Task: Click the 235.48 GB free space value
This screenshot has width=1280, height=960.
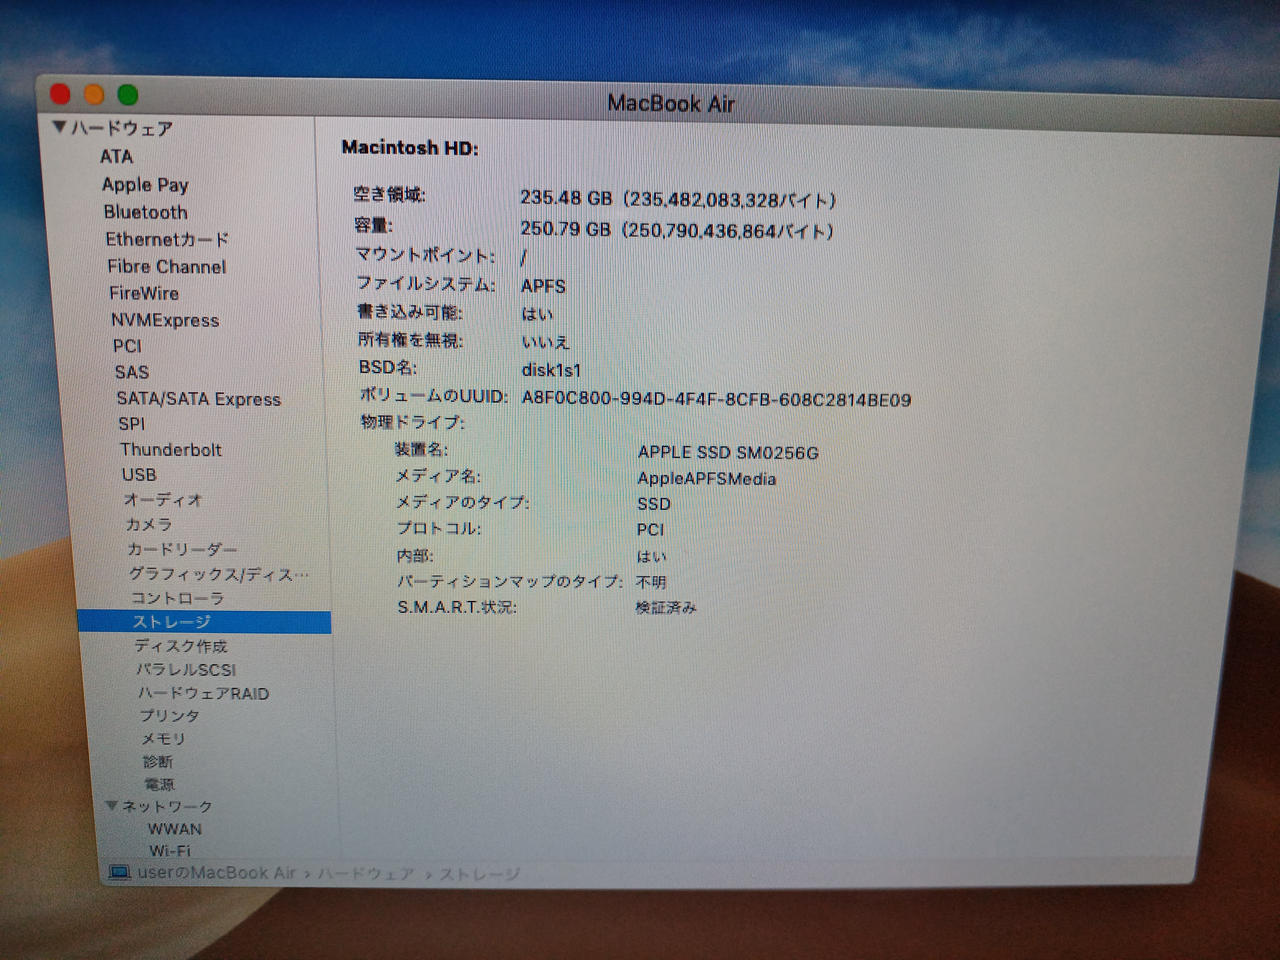Action: pyautogui.click(x=678, y=199)
